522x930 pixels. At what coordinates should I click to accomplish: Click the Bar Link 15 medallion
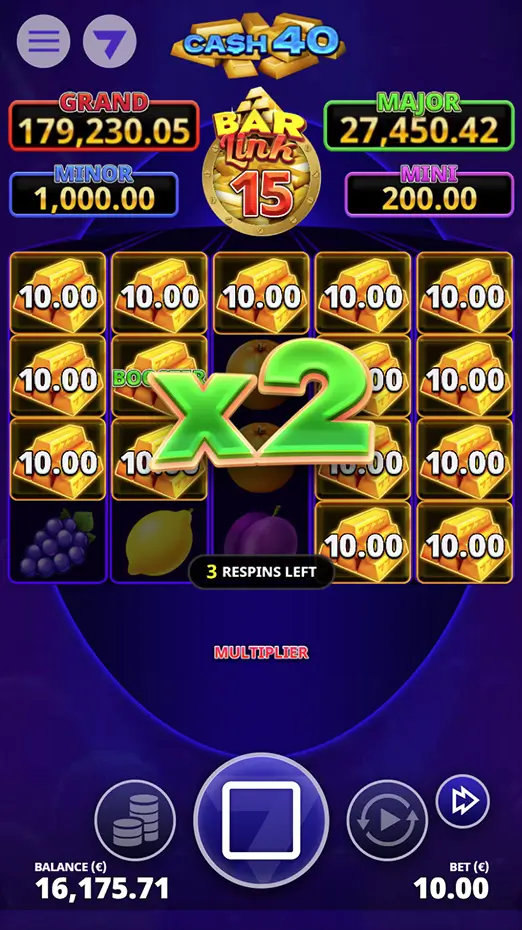tap(262, 163)
